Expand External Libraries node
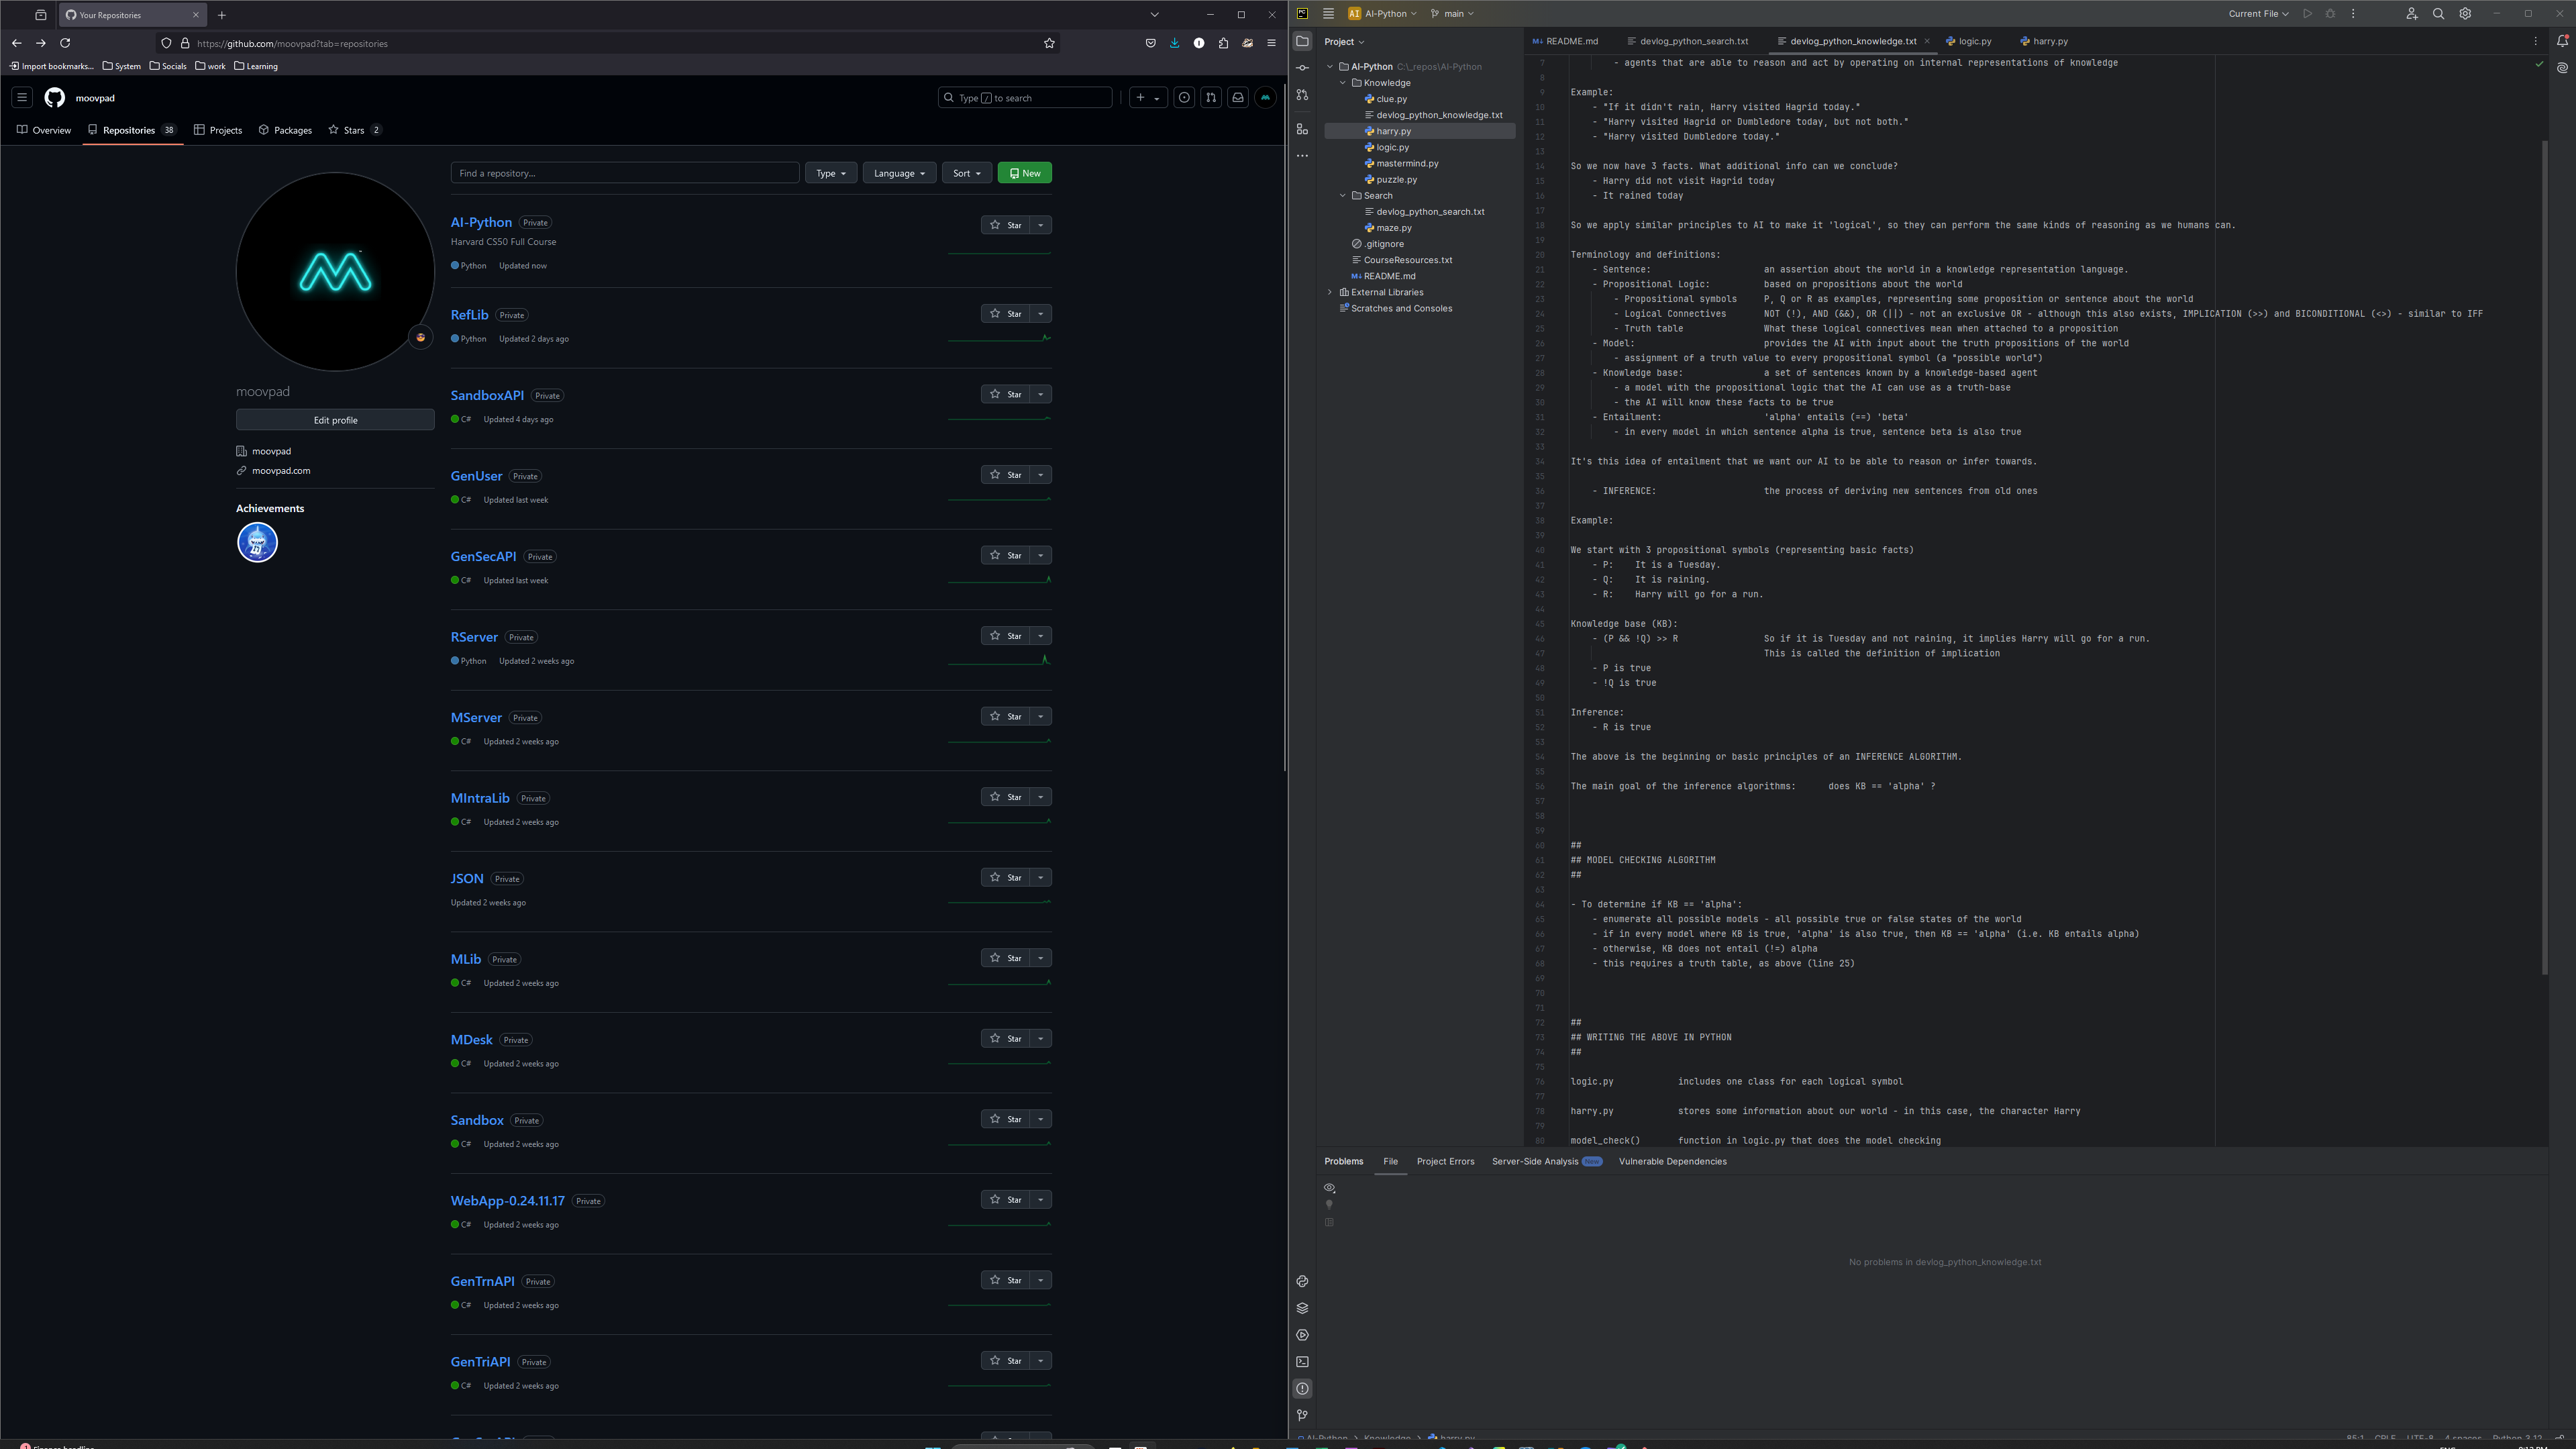 point(1330,292)
